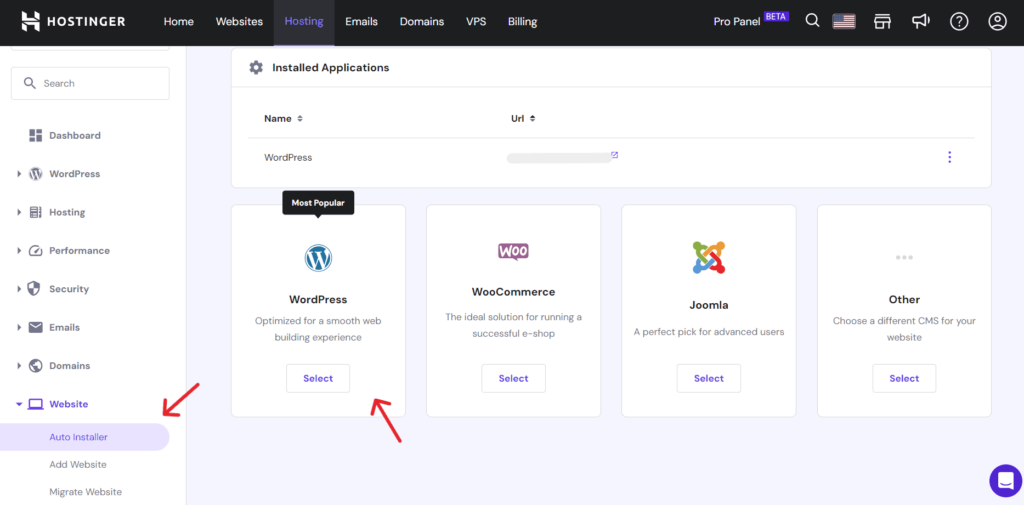Click the Installed Applications gear icon
The height and width of the screenshot is (505, 1024).
pyautogui.click(x=256, y=67)
